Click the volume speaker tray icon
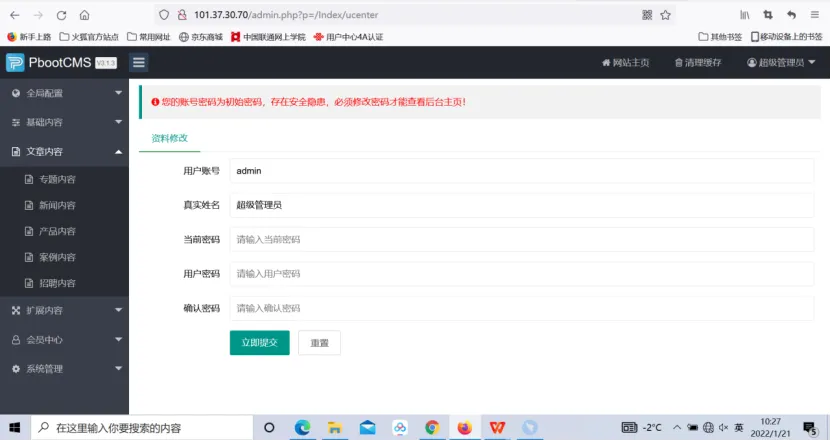The height and width of the screenshot is (441, 831). (723, 427)
